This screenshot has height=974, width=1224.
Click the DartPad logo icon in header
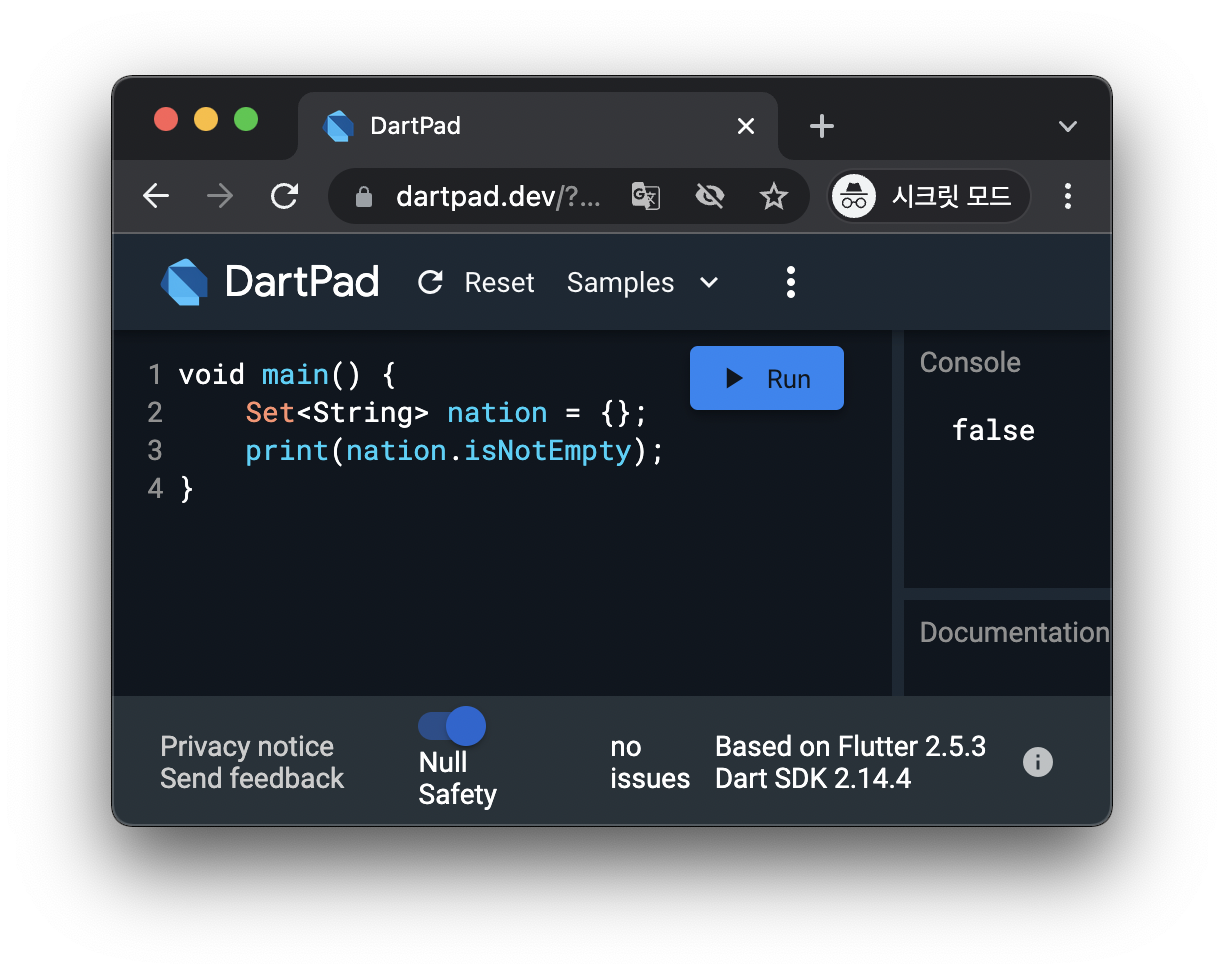184,282
